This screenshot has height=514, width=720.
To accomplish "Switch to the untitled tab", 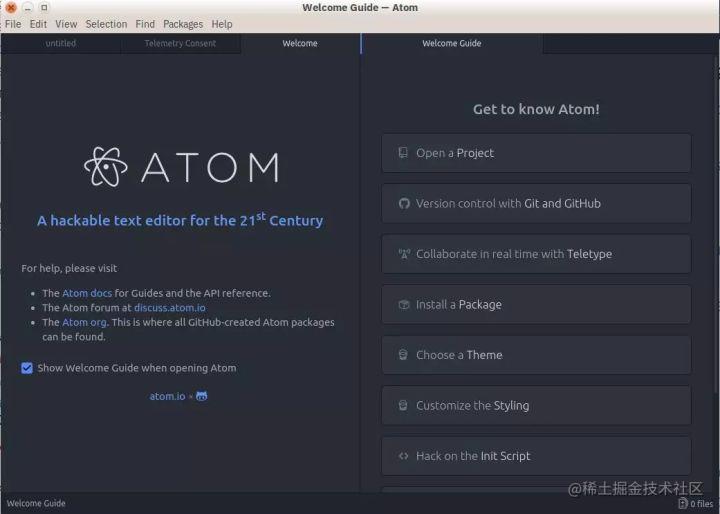I will pos(61,43).
